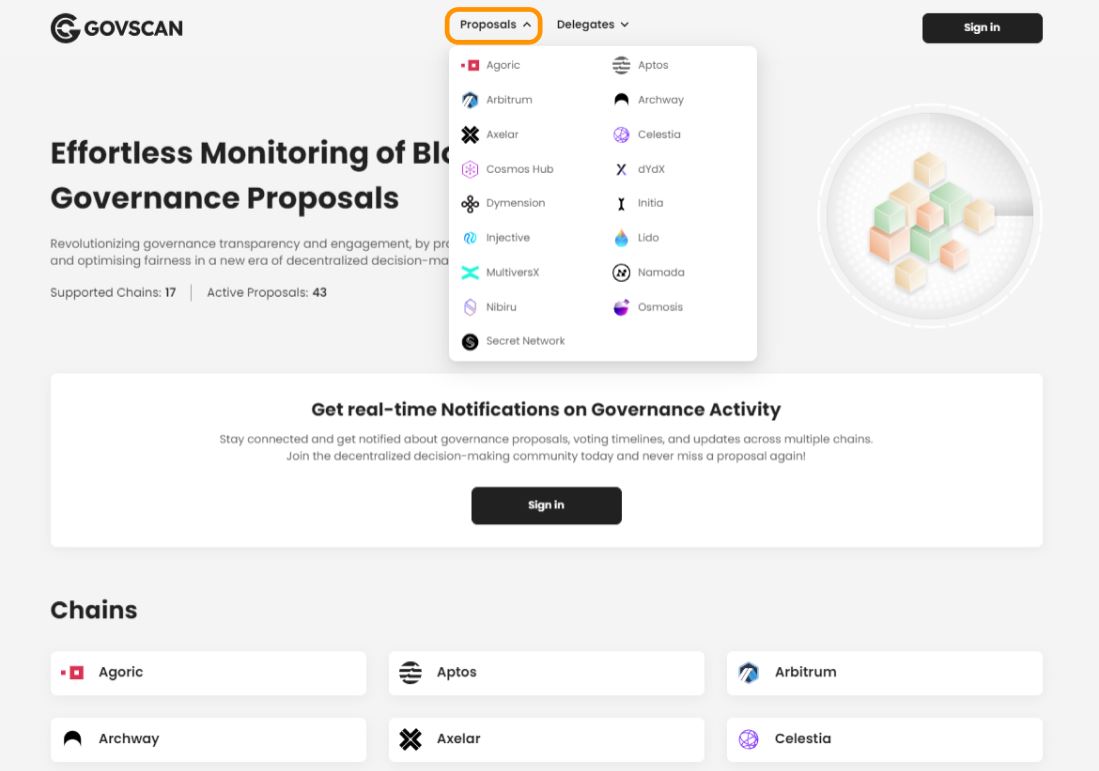Viewport: 1099px width, 771px height.
Task: Click the Cosmos Hub icon in dropdown
Action: point(470,170)
